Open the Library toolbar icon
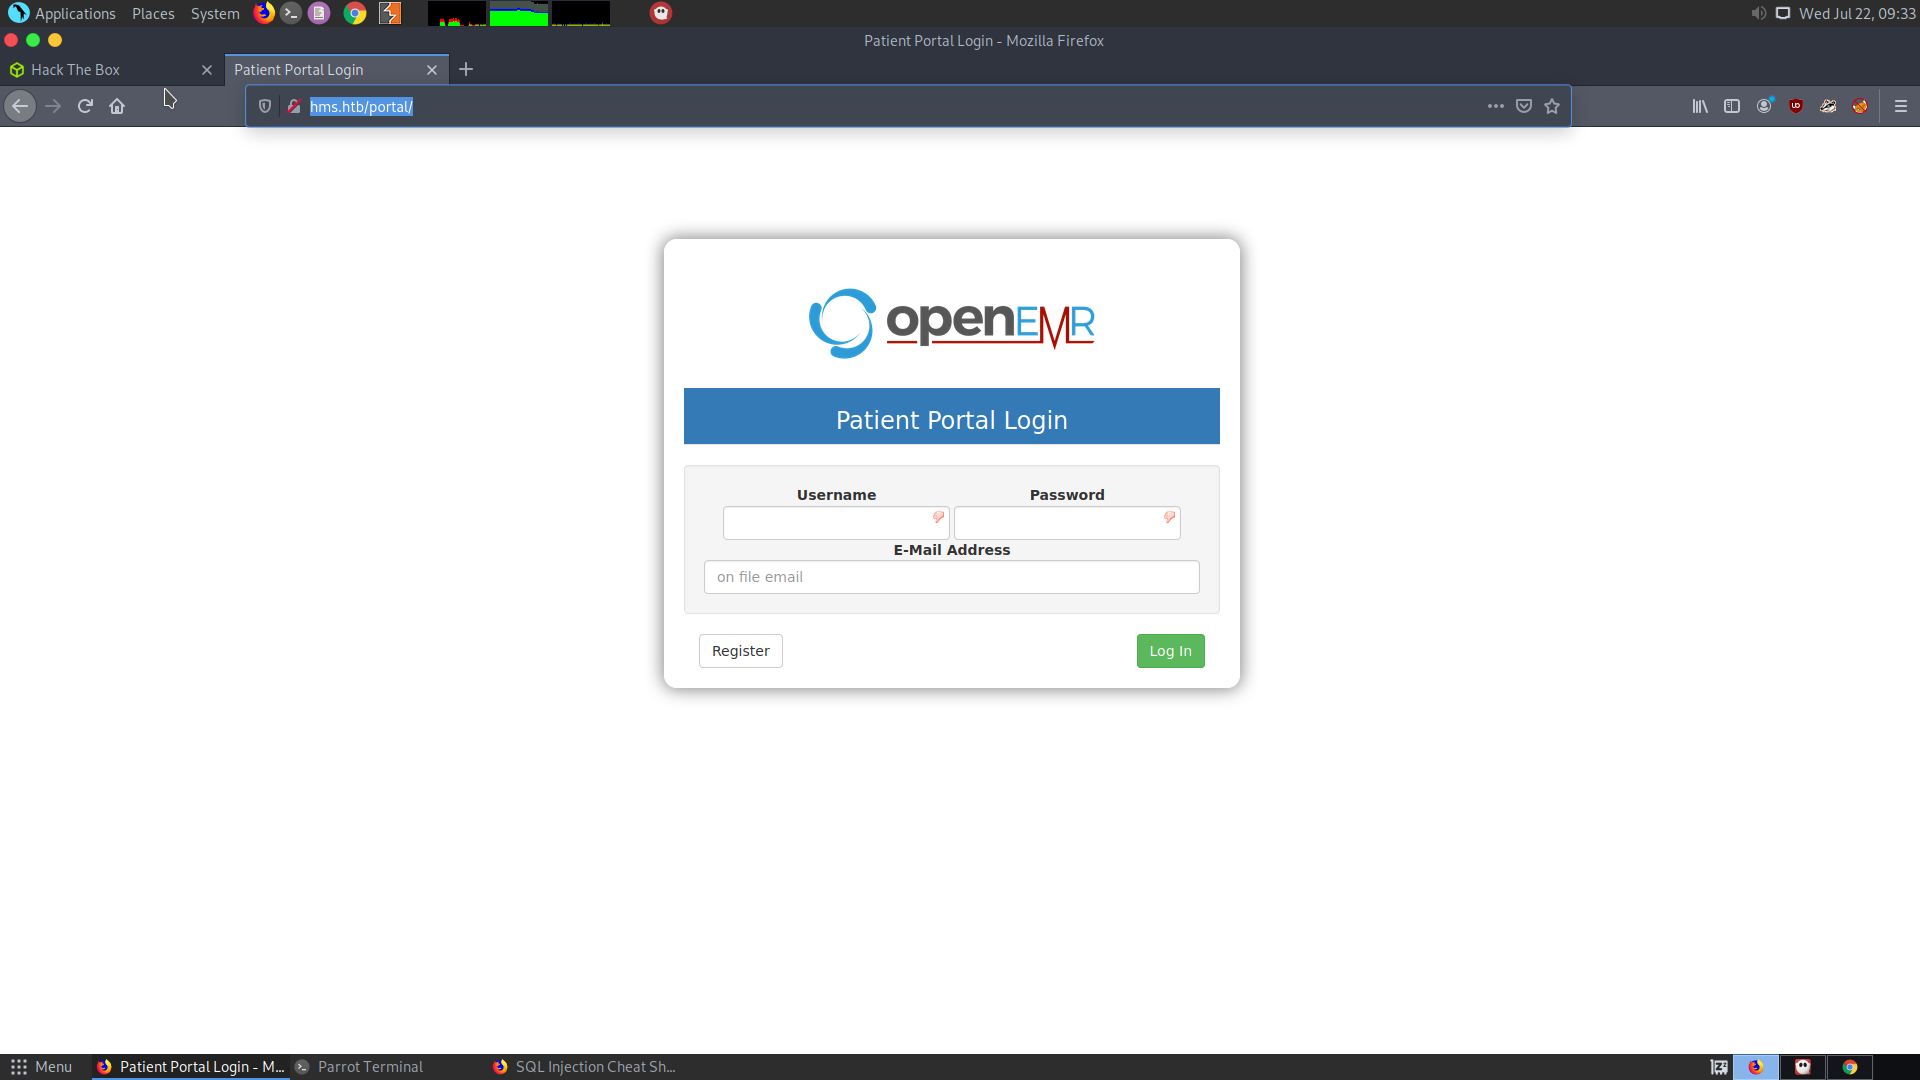This screenshot has height=1080, width=1920. coord(1700,106)
